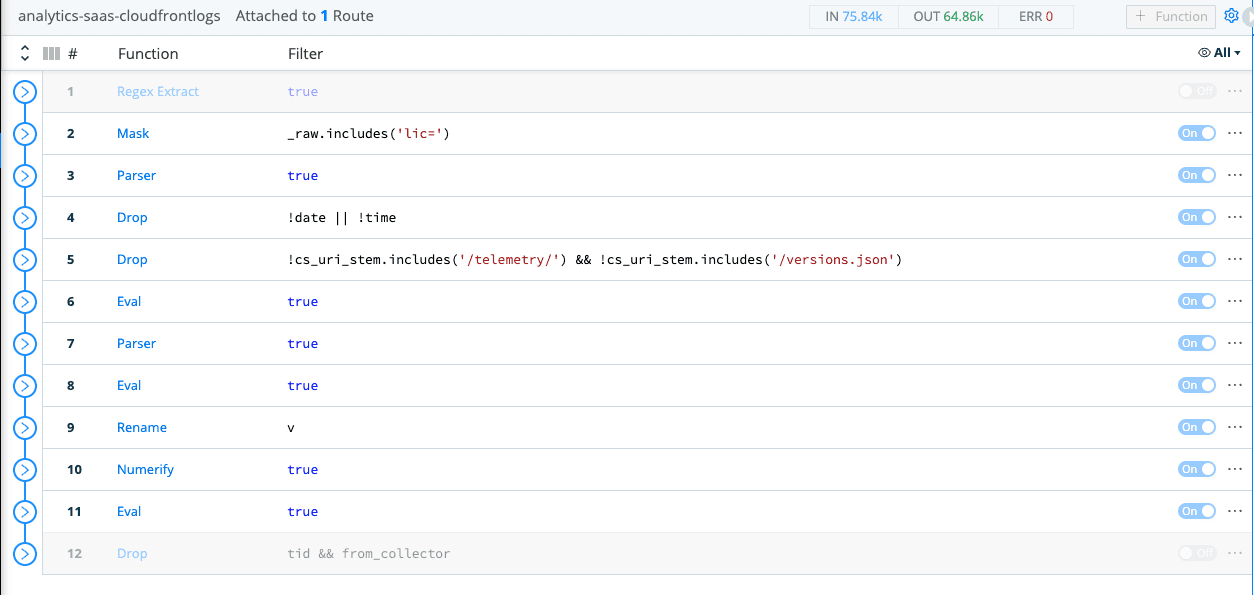Click the IN 75.84k stats indicator

tap(853, 17)
